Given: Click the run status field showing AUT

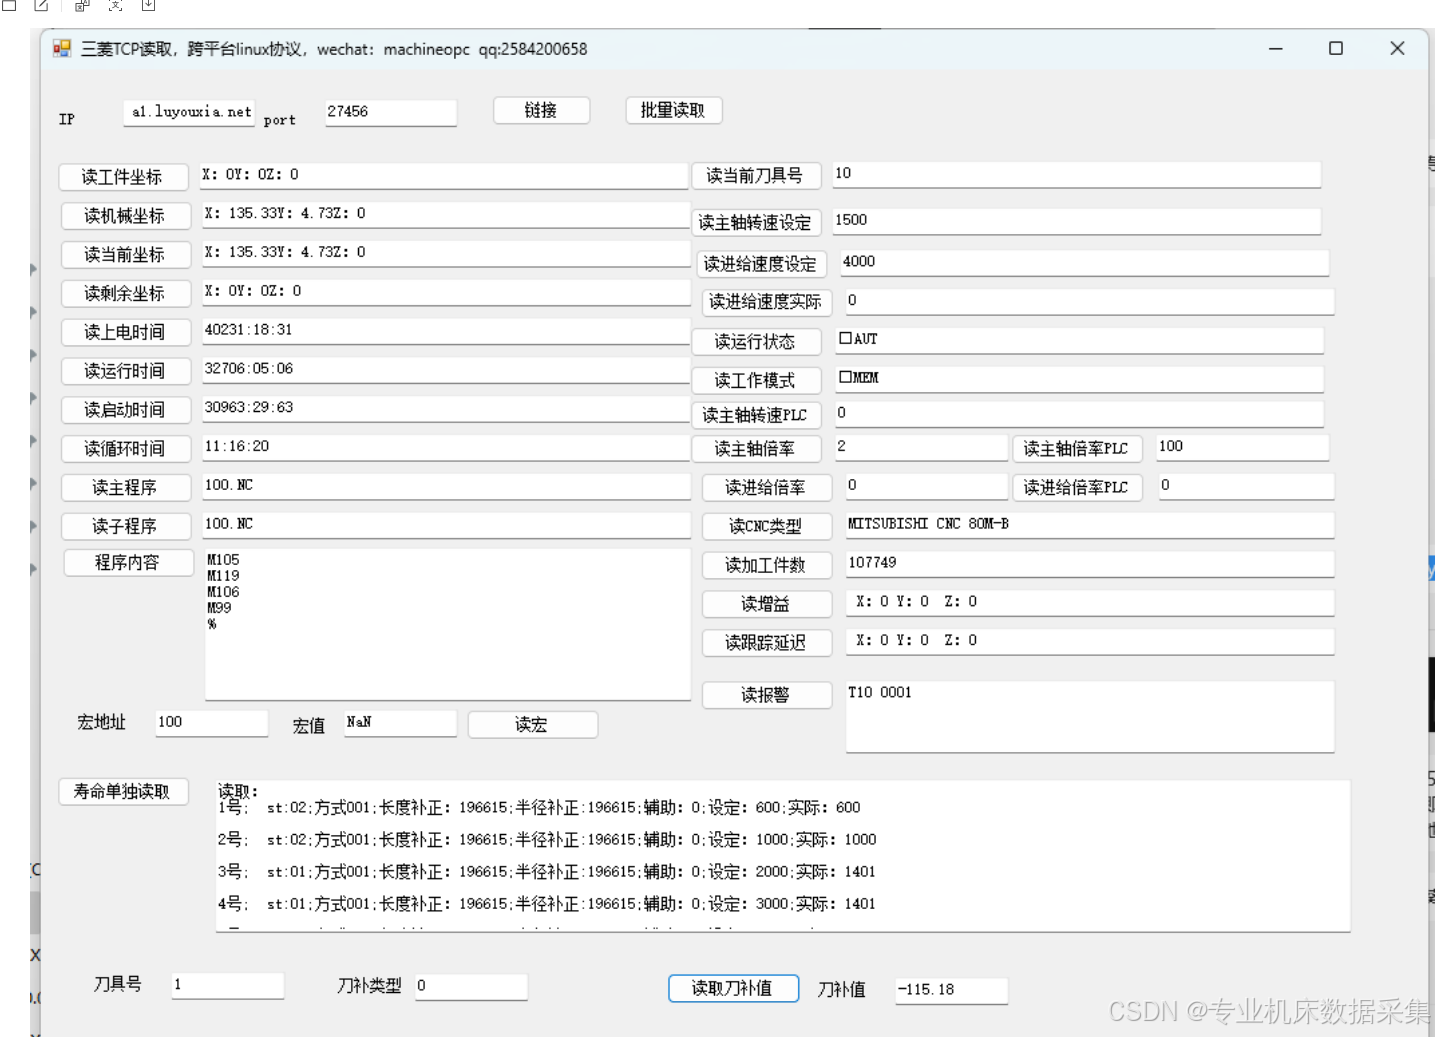Looking at the screenshot, I should tap(1080, 340).
